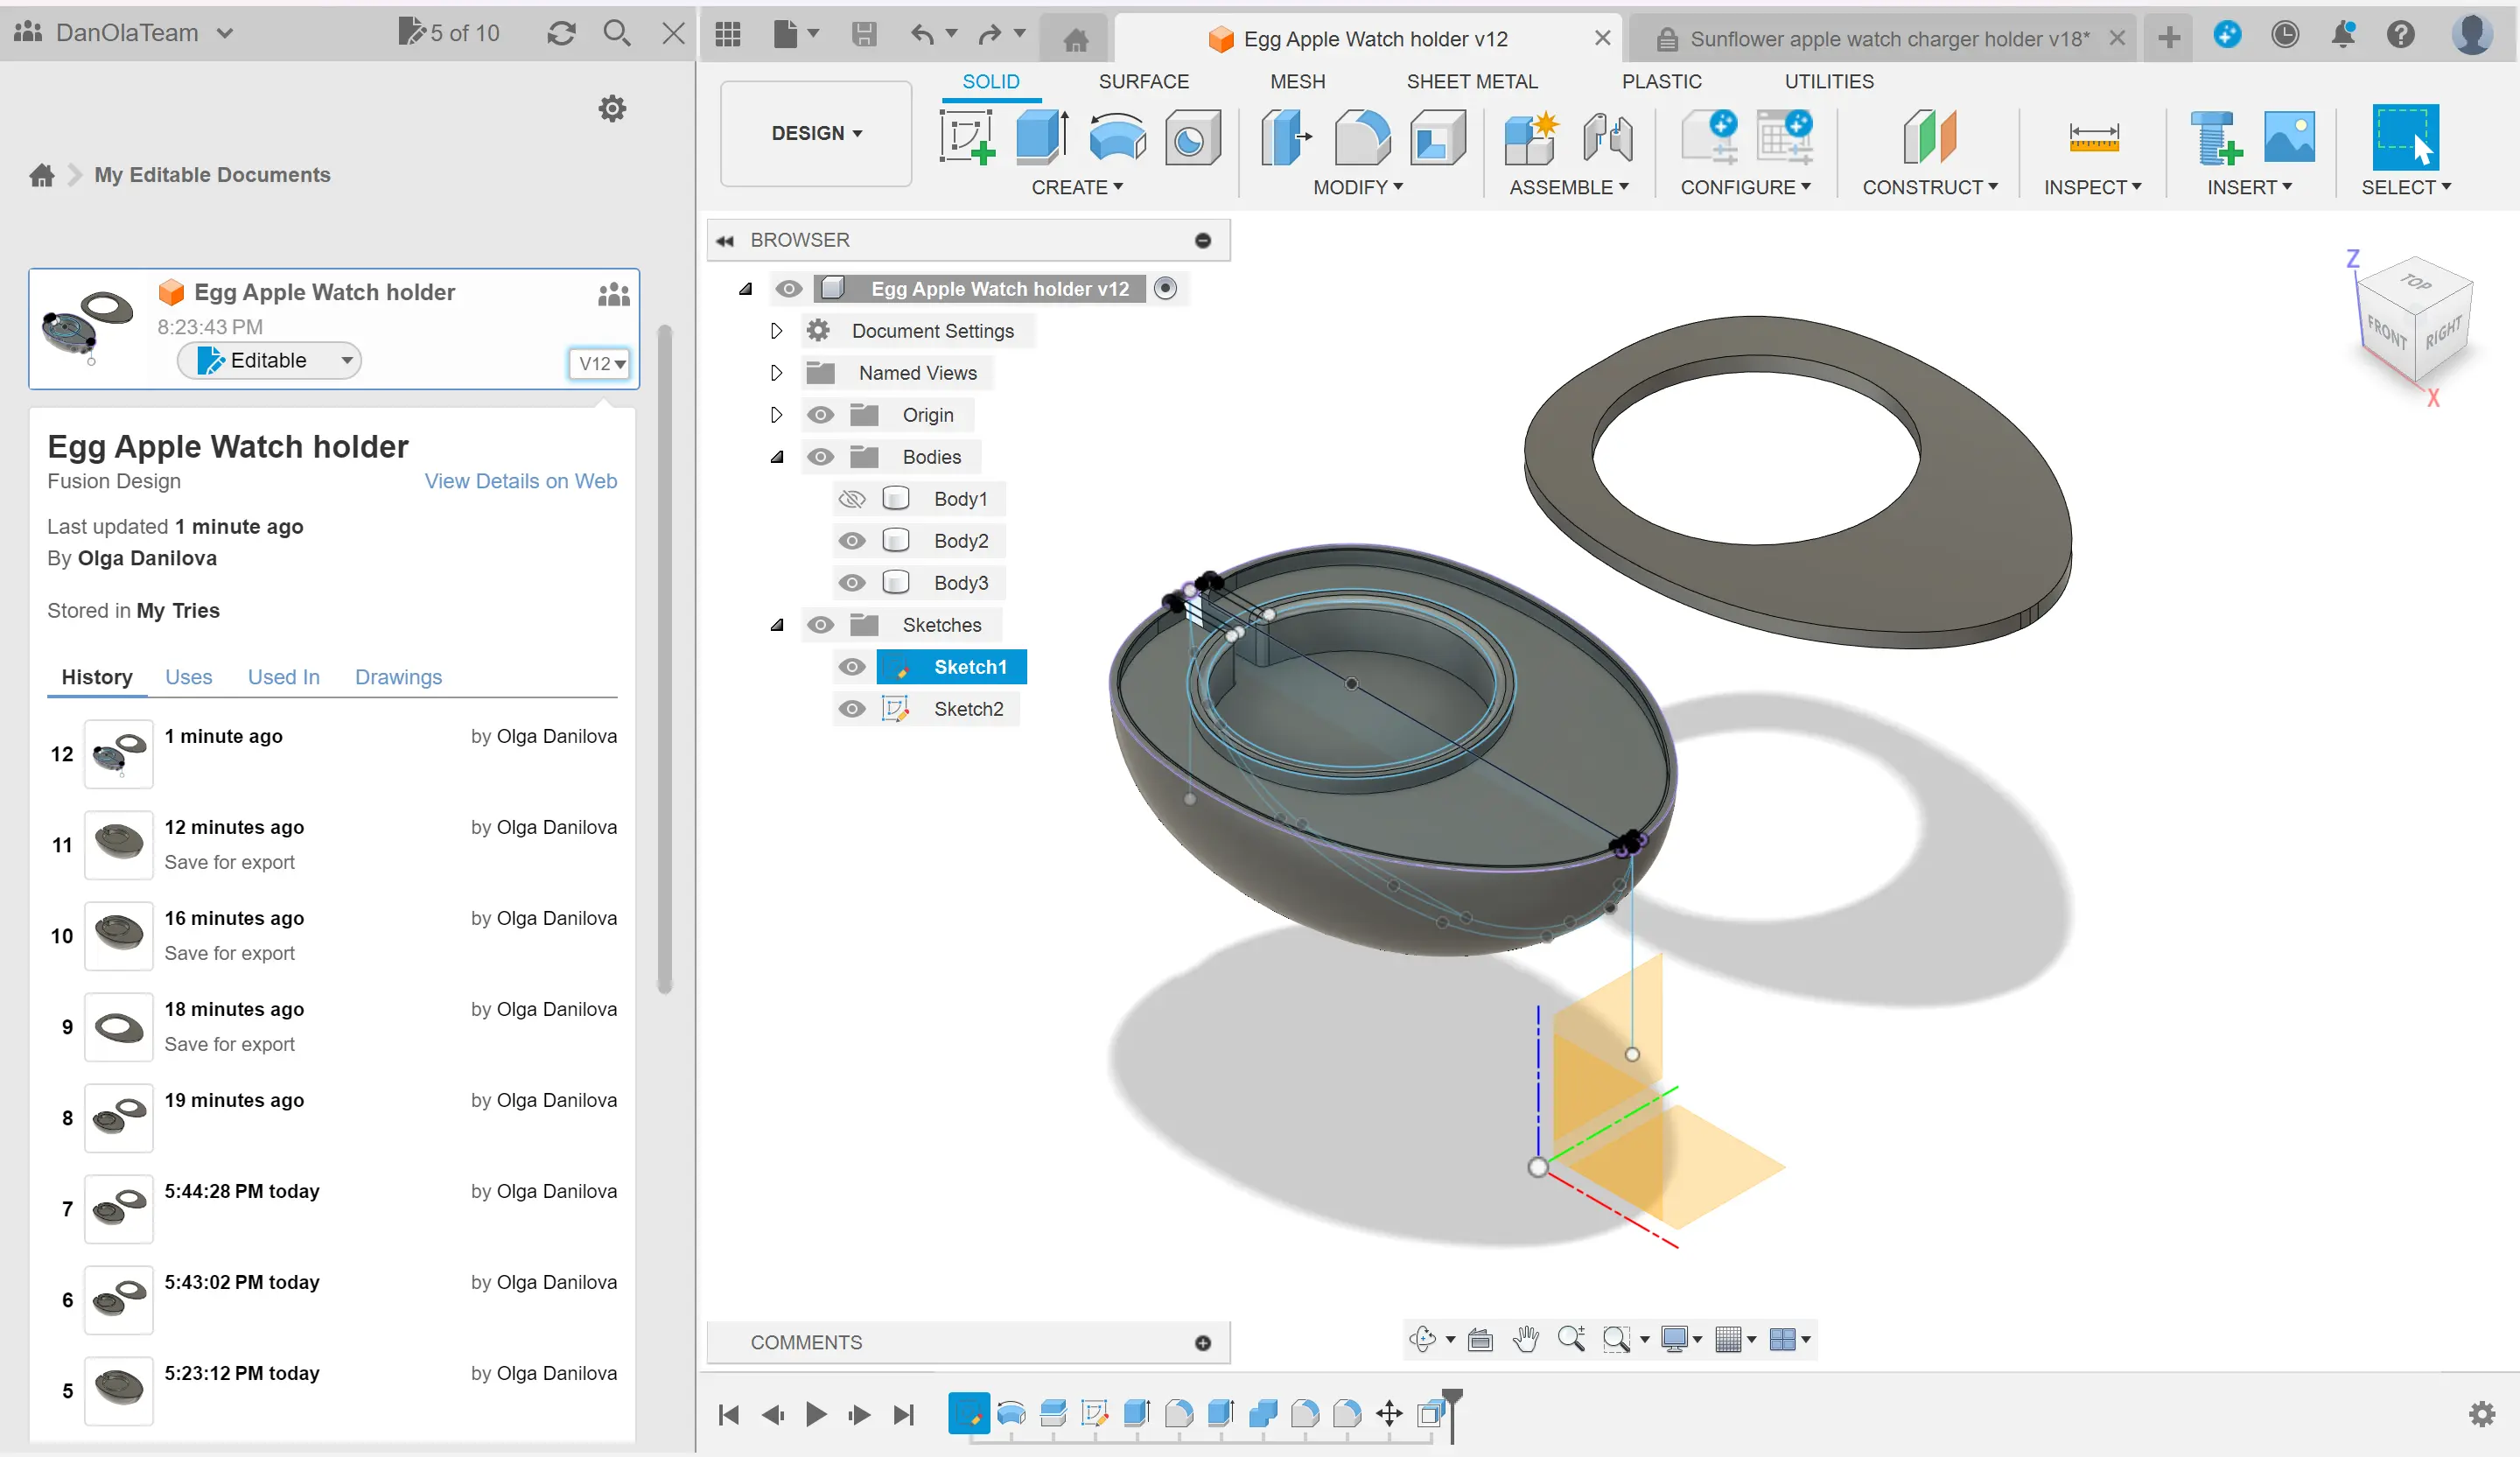Open the CREATE menu

click(1077, 188)
